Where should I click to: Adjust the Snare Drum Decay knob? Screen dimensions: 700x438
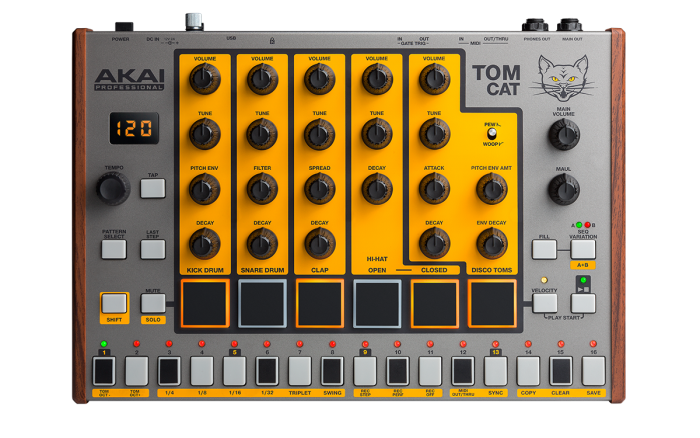(x=262, y=244)
